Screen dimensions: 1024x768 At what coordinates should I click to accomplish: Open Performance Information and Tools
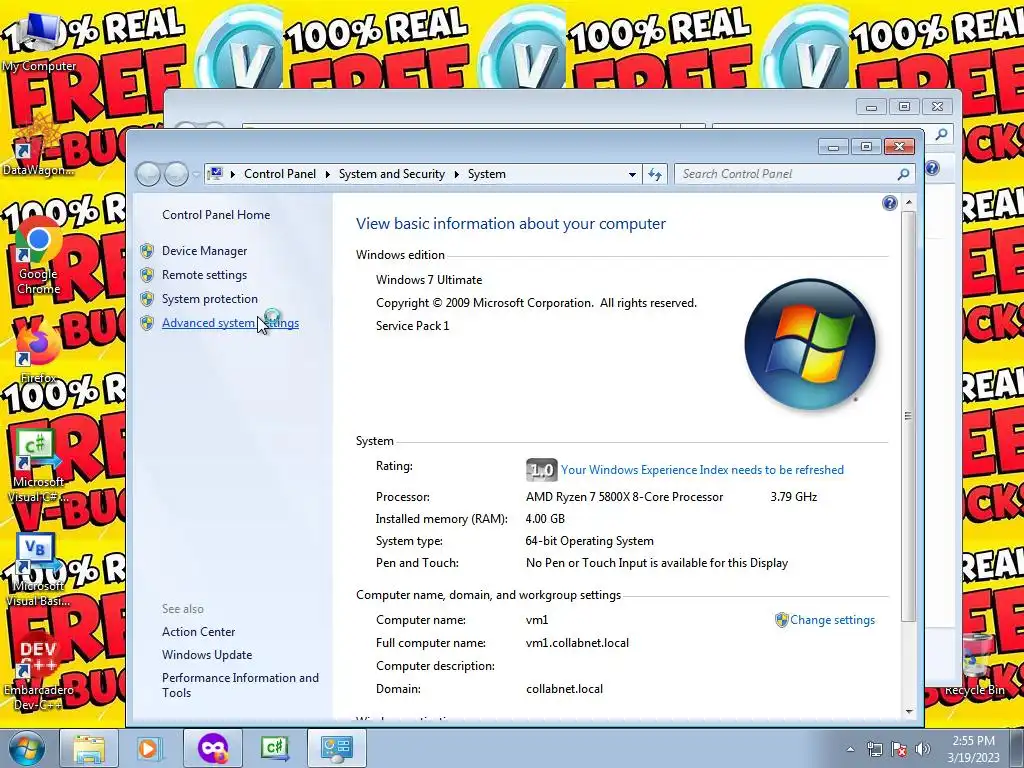(x=240, y=685)
